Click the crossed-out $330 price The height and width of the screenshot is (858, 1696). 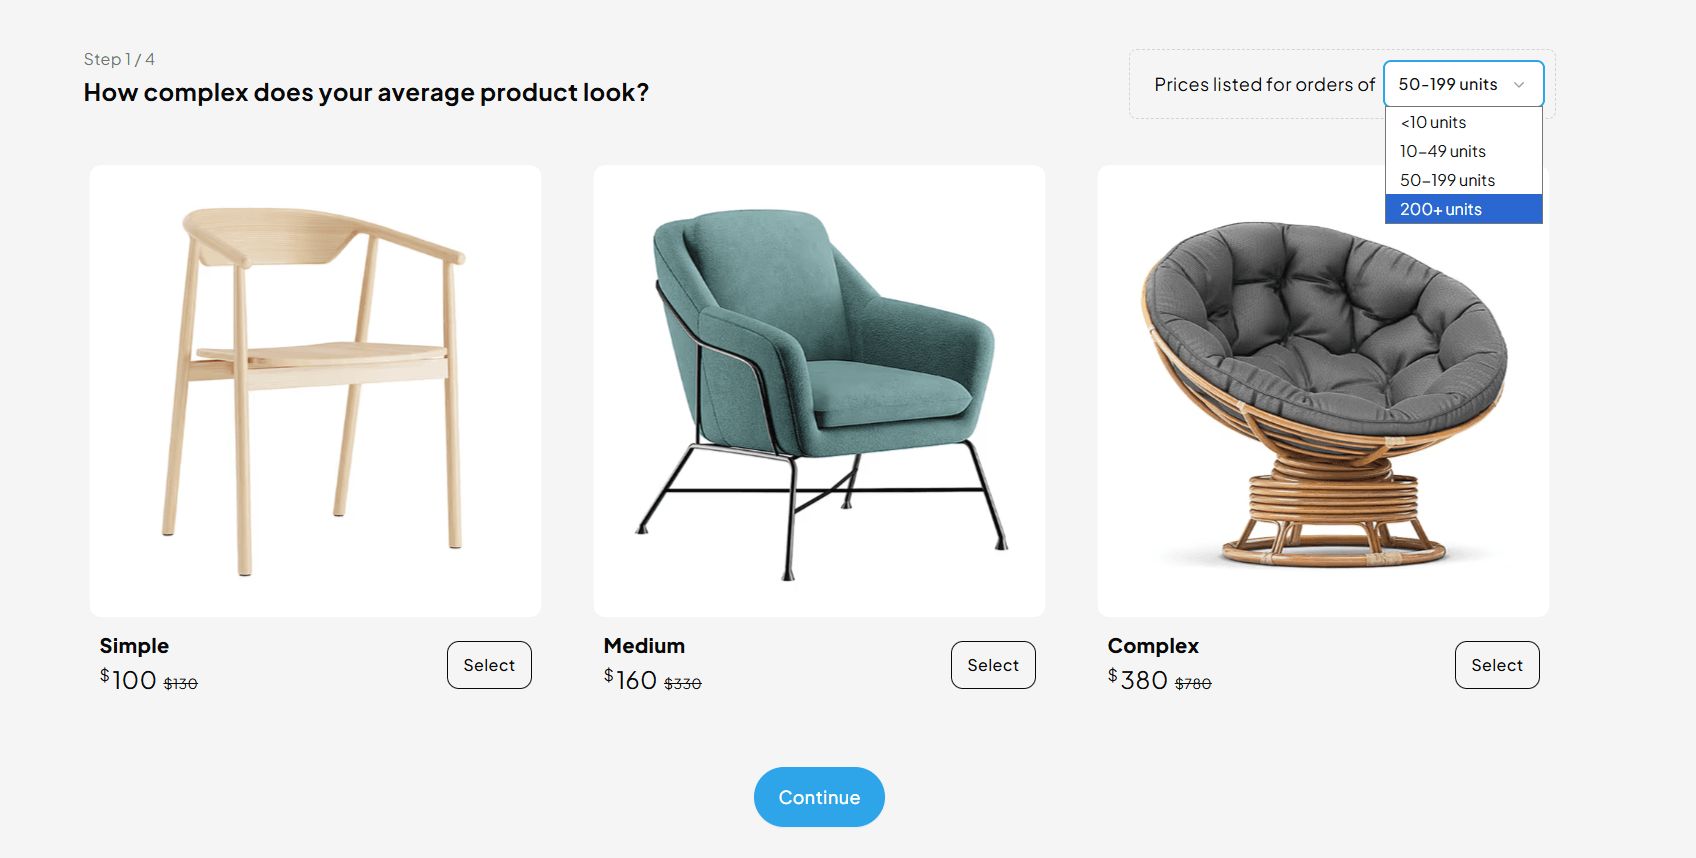point(684,682)
